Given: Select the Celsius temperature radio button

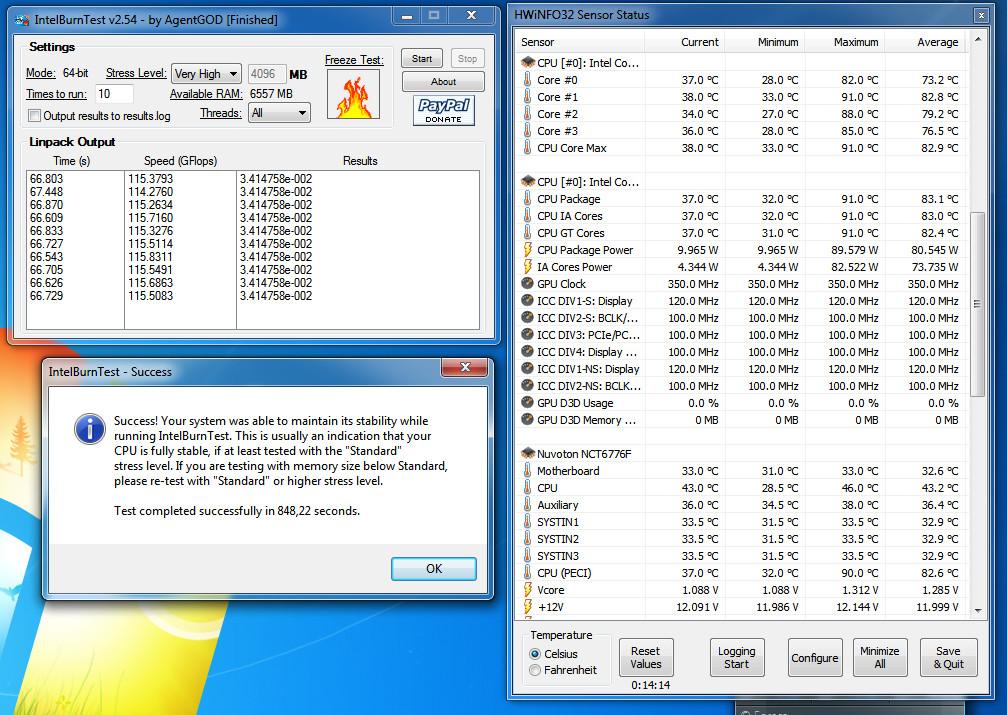Looking at the screenshot, I should pyautogui.click(x=535, y=654).
